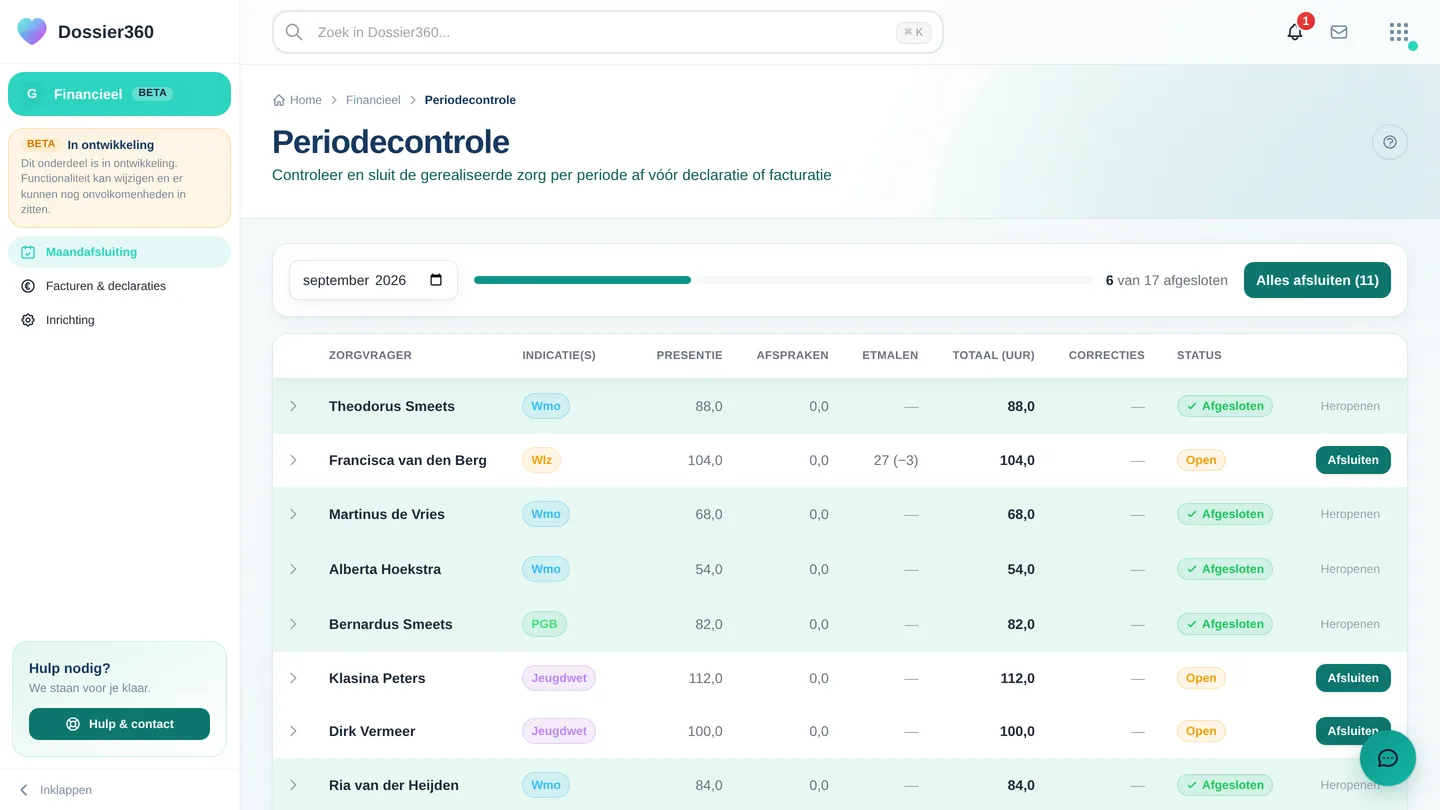Click the Jeugdwet badge for Klasina Peters
The height and width of the screenshot is (810, 1440).
559,678
